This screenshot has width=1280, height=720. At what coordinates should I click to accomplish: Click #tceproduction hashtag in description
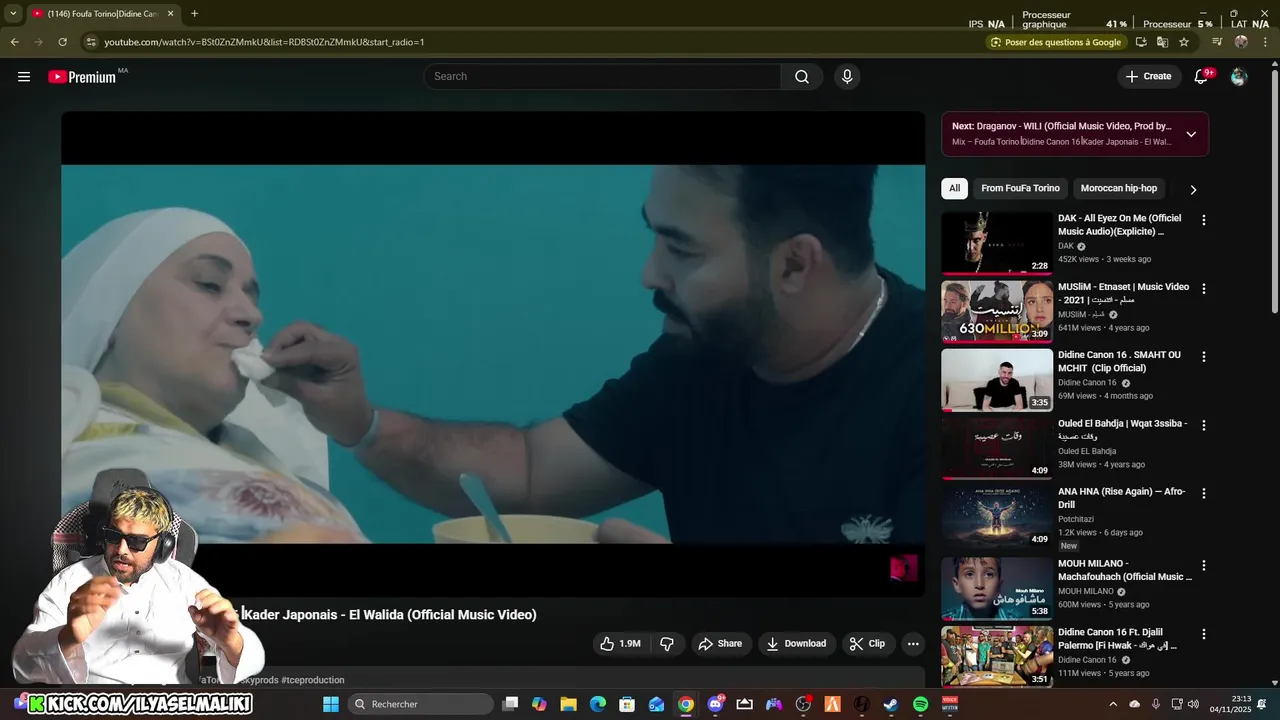[312, 680]
